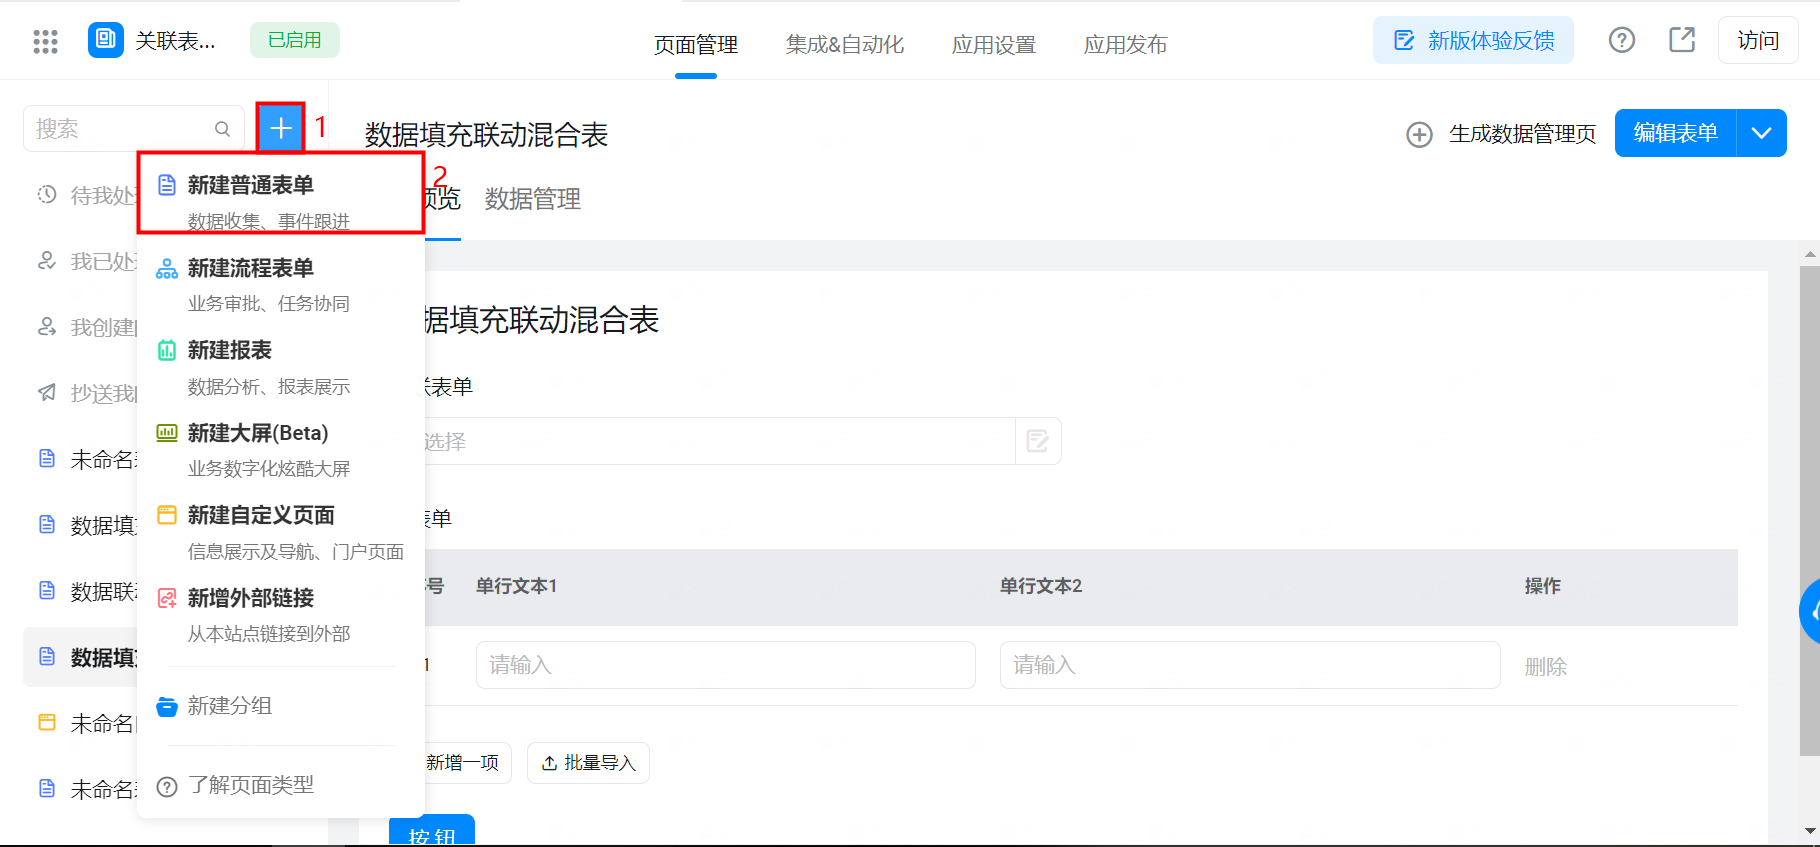Open the app launcher grid icon

[x=45, y=41]
